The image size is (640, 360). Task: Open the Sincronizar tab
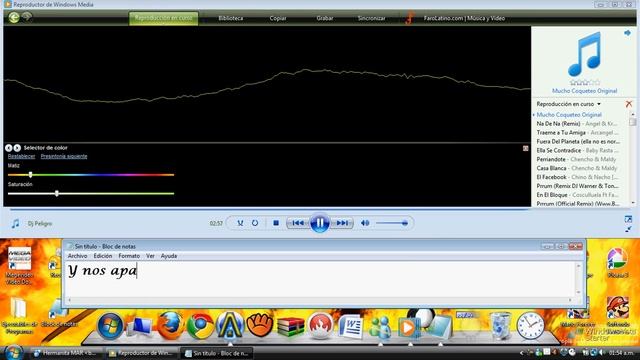(371, 18)
